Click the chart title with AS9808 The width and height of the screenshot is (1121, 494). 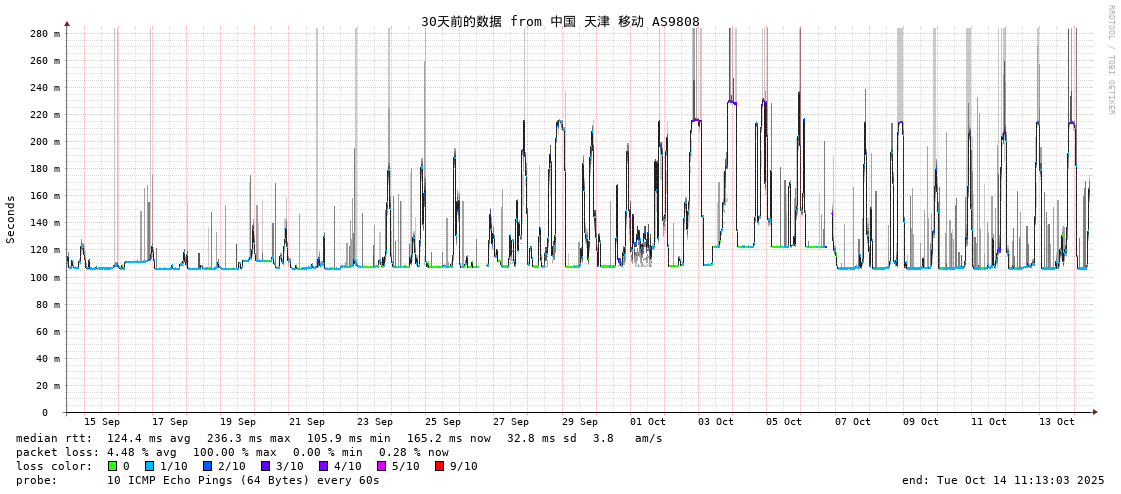click(x=560, y=21)
